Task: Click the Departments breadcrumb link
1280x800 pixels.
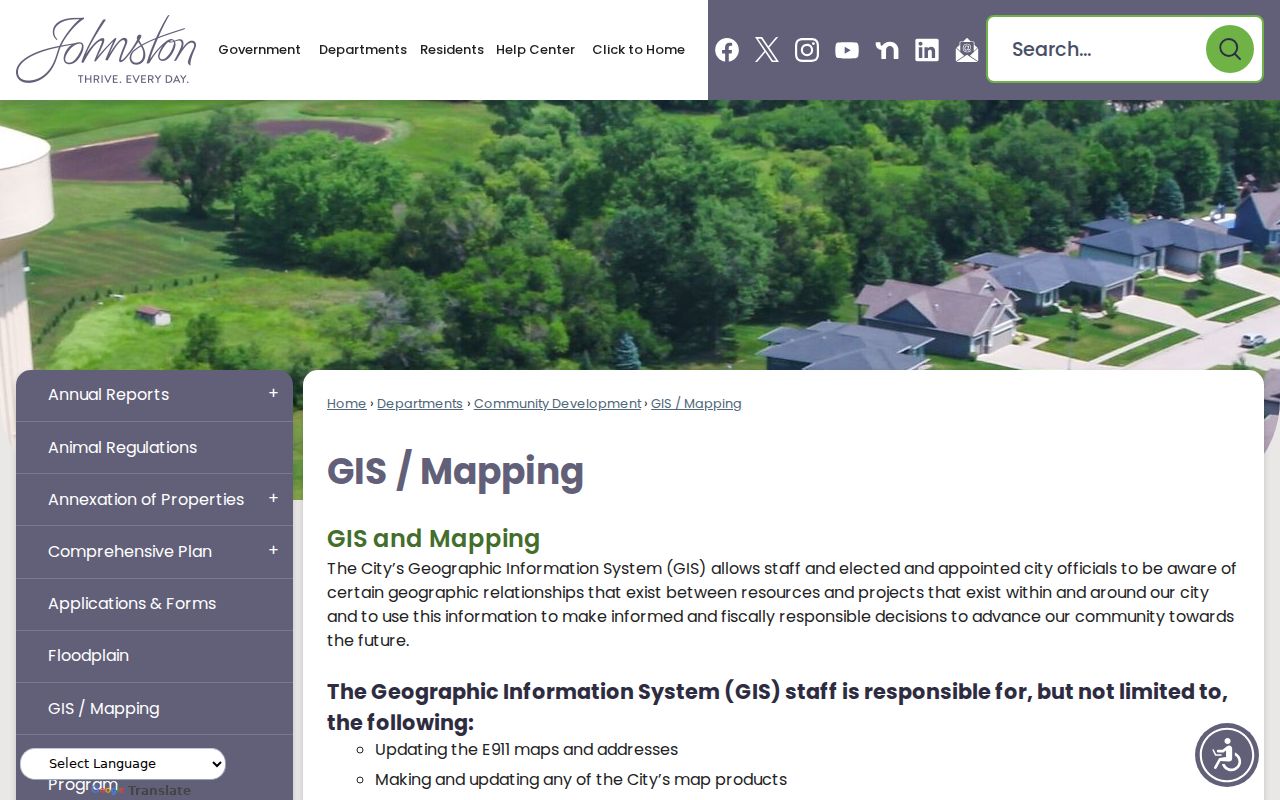Action: pyautogui.click(x=420, y=404)
